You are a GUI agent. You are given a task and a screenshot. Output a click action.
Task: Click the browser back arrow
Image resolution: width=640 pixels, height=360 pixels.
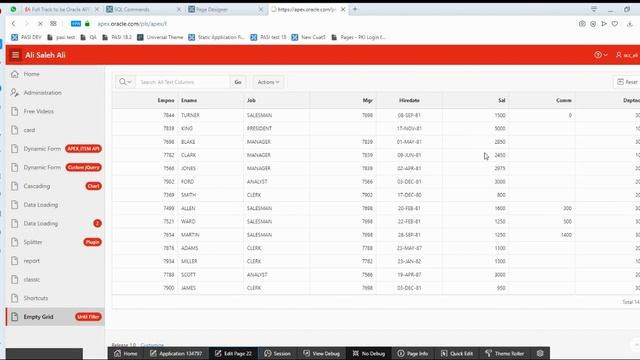[x=13, y=24]
